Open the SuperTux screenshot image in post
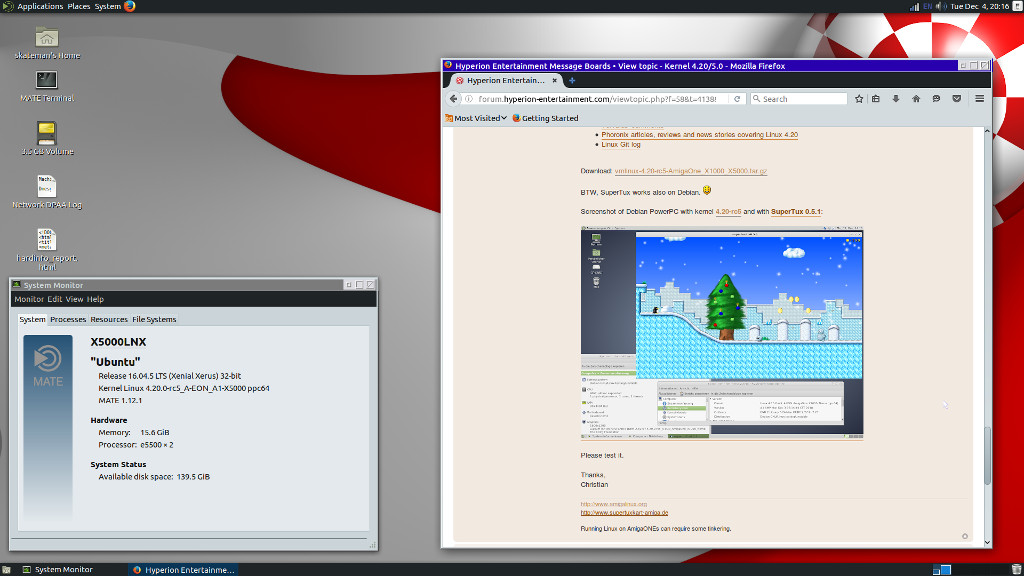The height and width of the screenshot is (576, 1024). (722, 332)
